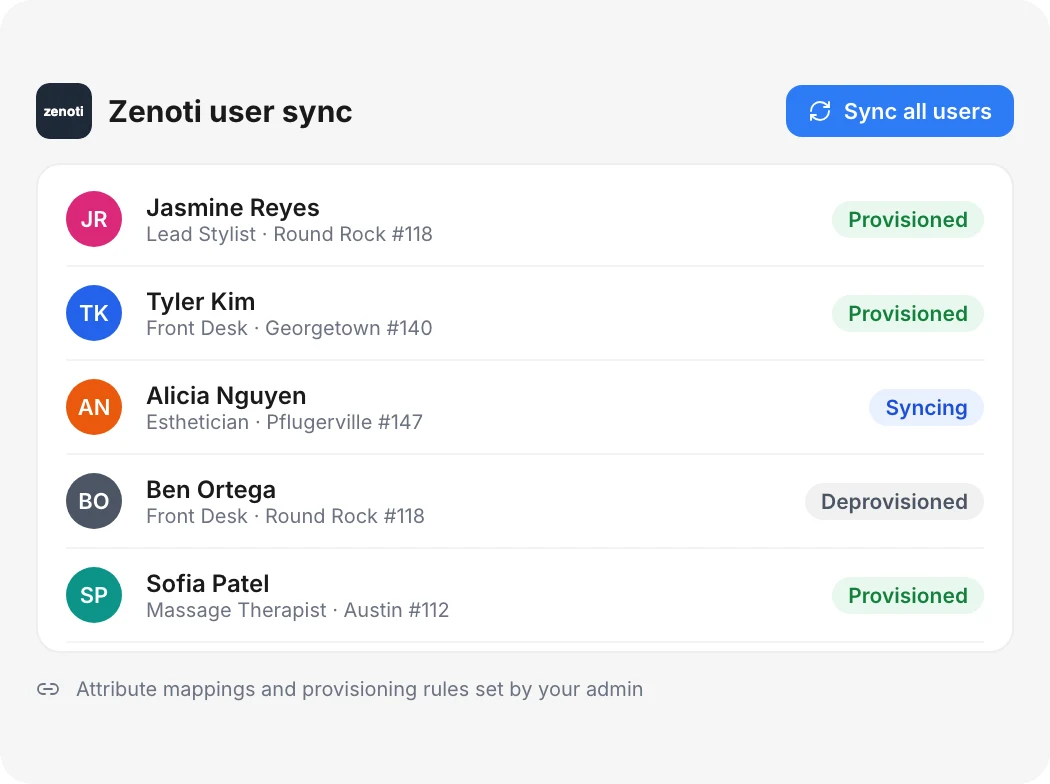
Task: Open Ben Ortega's BO avatar
Action: (94, 501)
